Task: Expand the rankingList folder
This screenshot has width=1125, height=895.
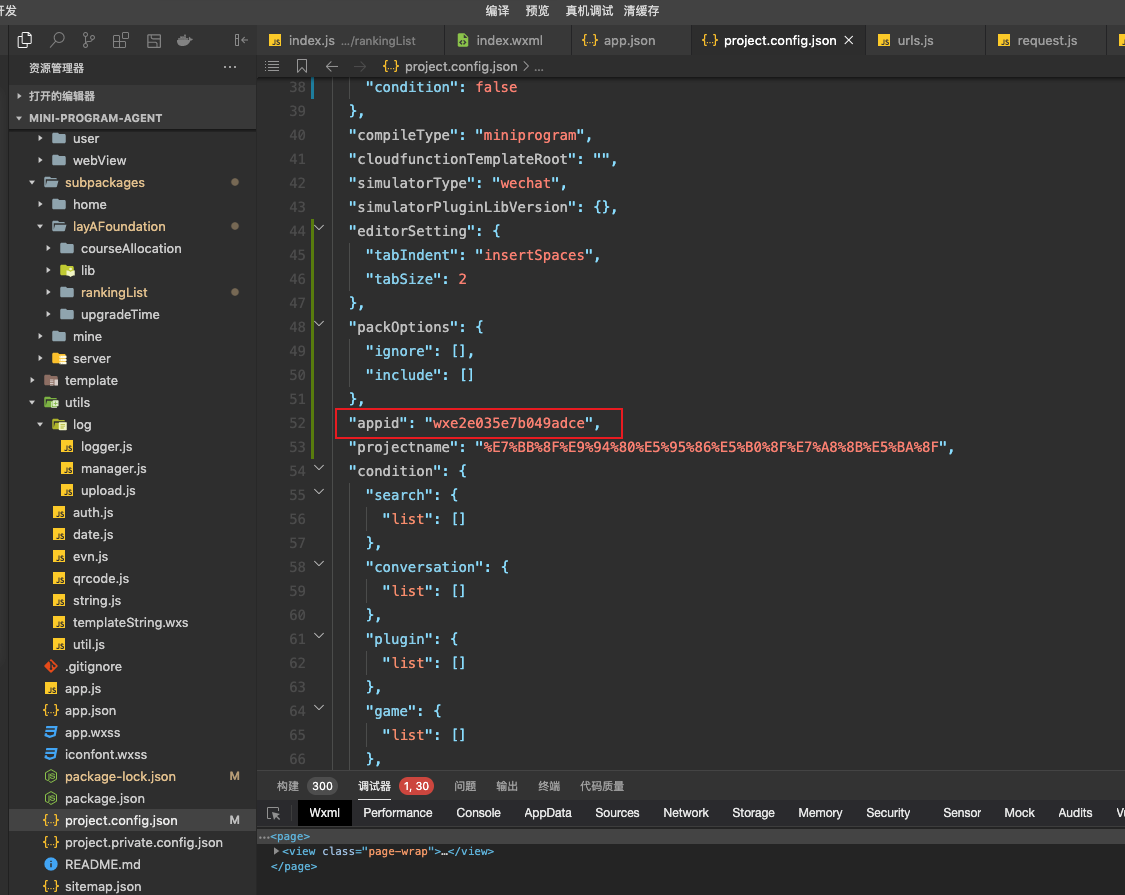Action: (48, 292)
